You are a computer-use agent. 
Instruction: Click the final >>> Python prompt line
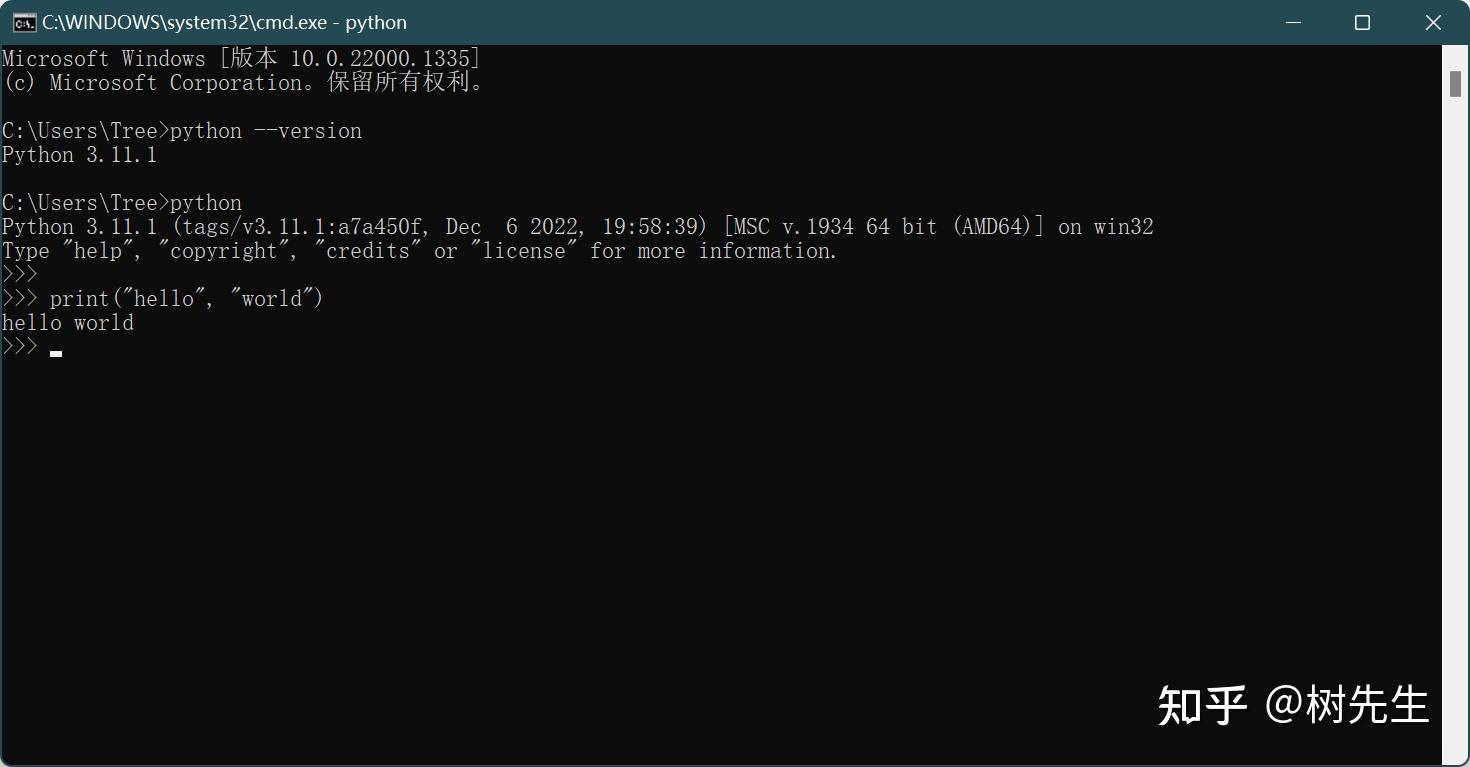coord(19,345)
